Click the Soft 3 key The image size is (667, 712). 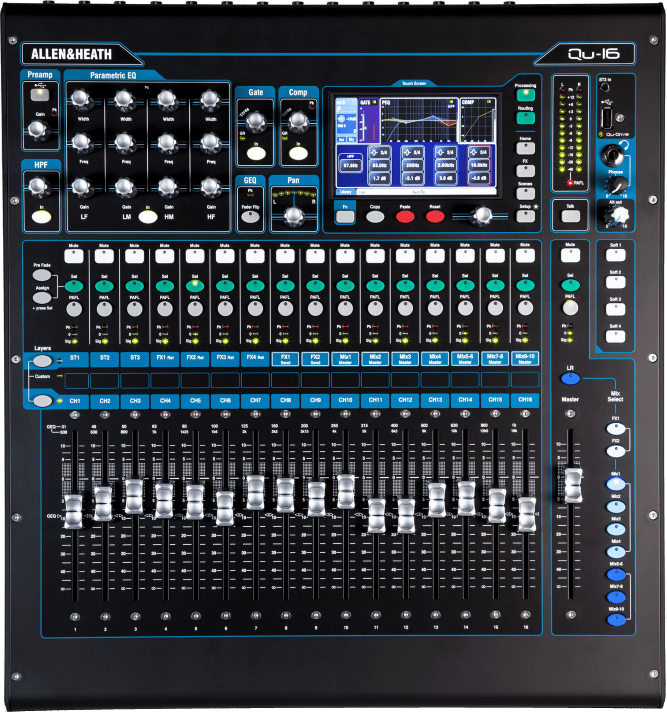(615, 309)
